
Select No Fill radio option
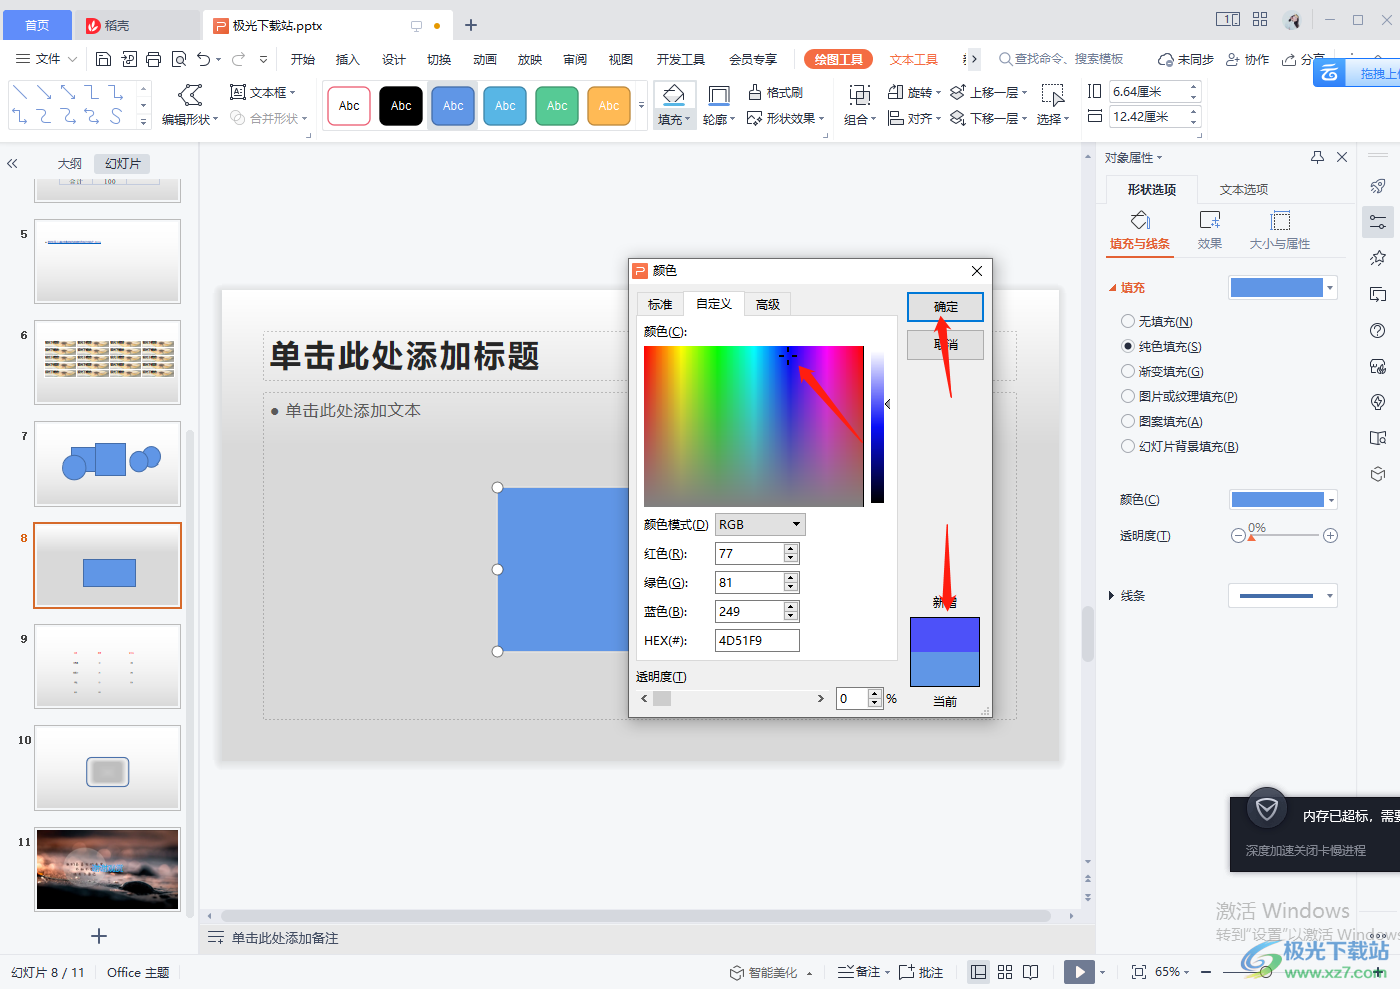coord(1128,321)
